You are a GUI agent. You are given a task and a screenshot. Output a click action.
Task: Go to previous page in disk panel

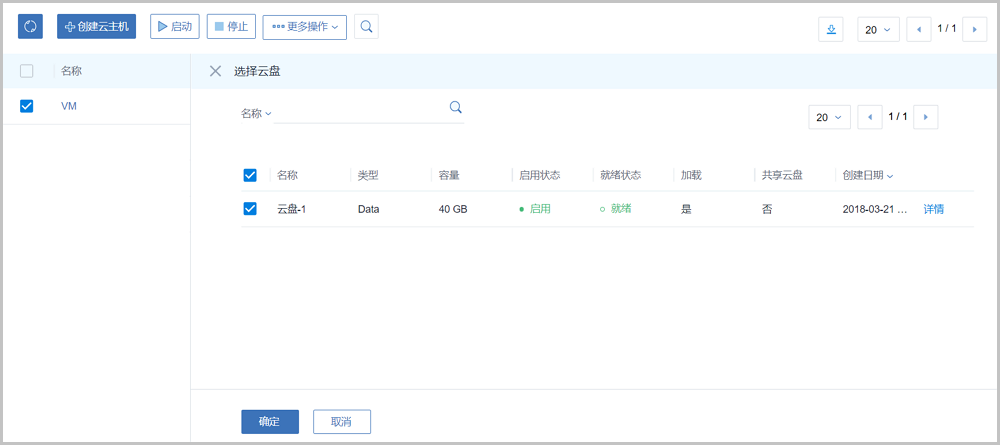[x=869, y=117]
